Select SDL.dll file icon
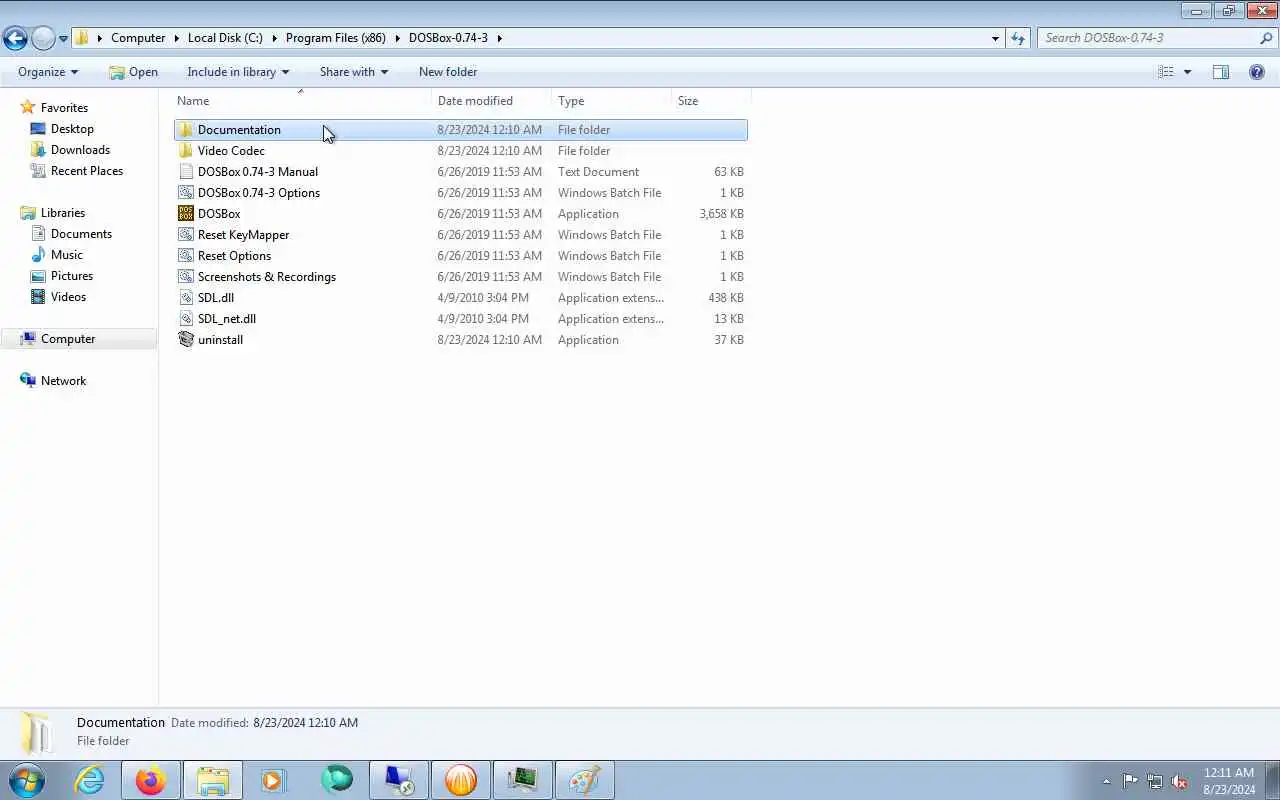This screenshot has width=1280, height=800. (186, 298)
